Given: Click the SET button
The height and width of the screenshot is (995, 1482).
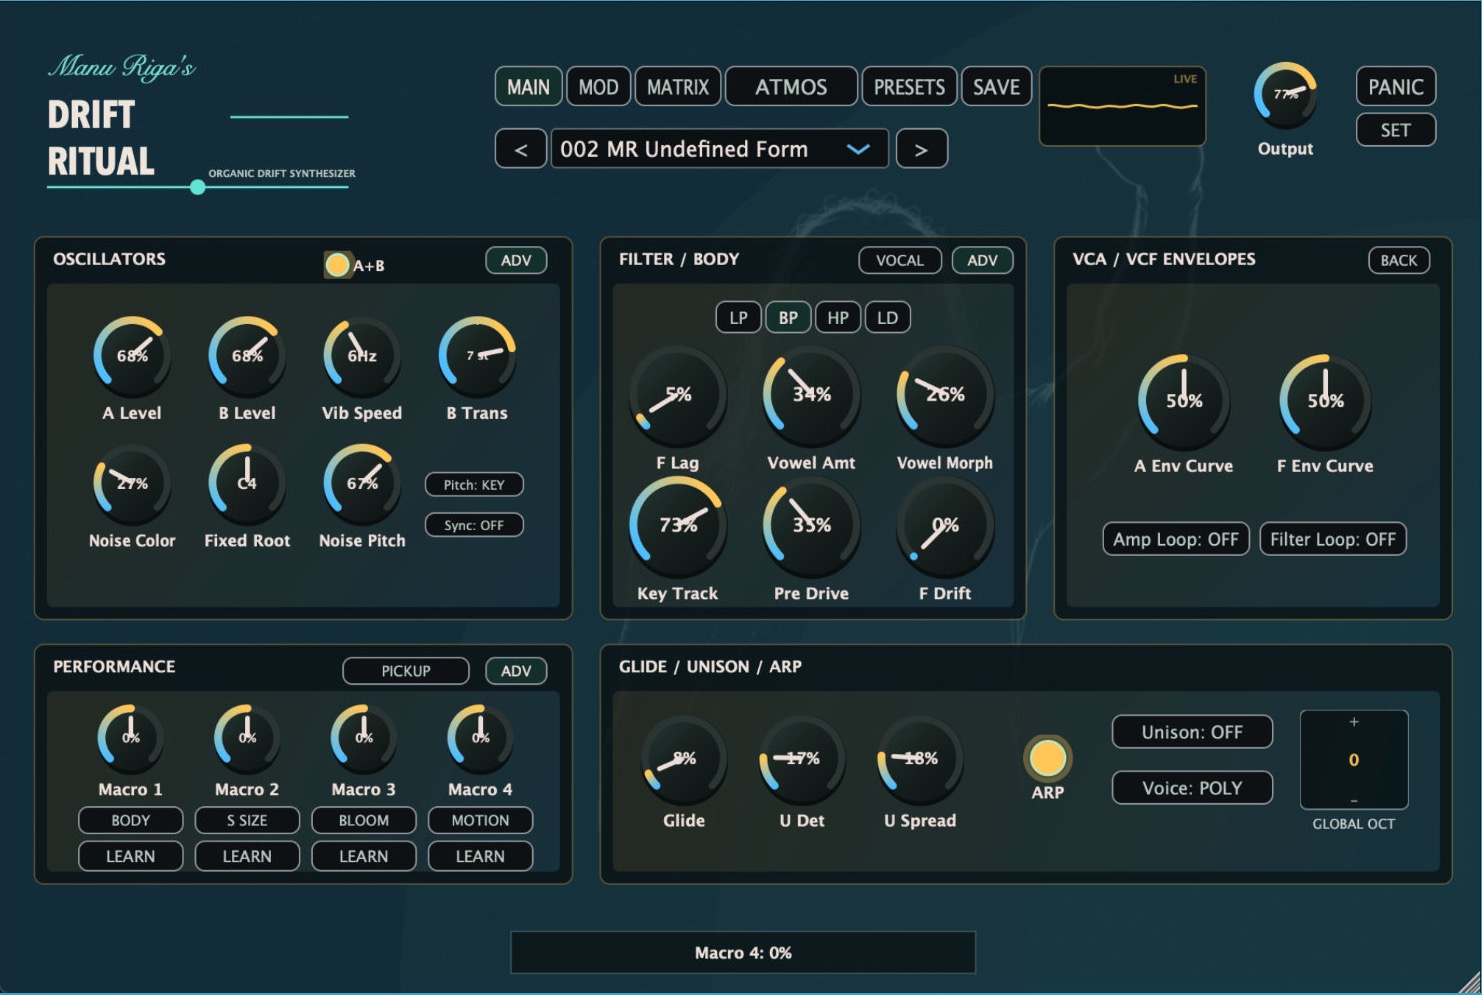Looking at the screenshot, I should [x=1396, y=130].
